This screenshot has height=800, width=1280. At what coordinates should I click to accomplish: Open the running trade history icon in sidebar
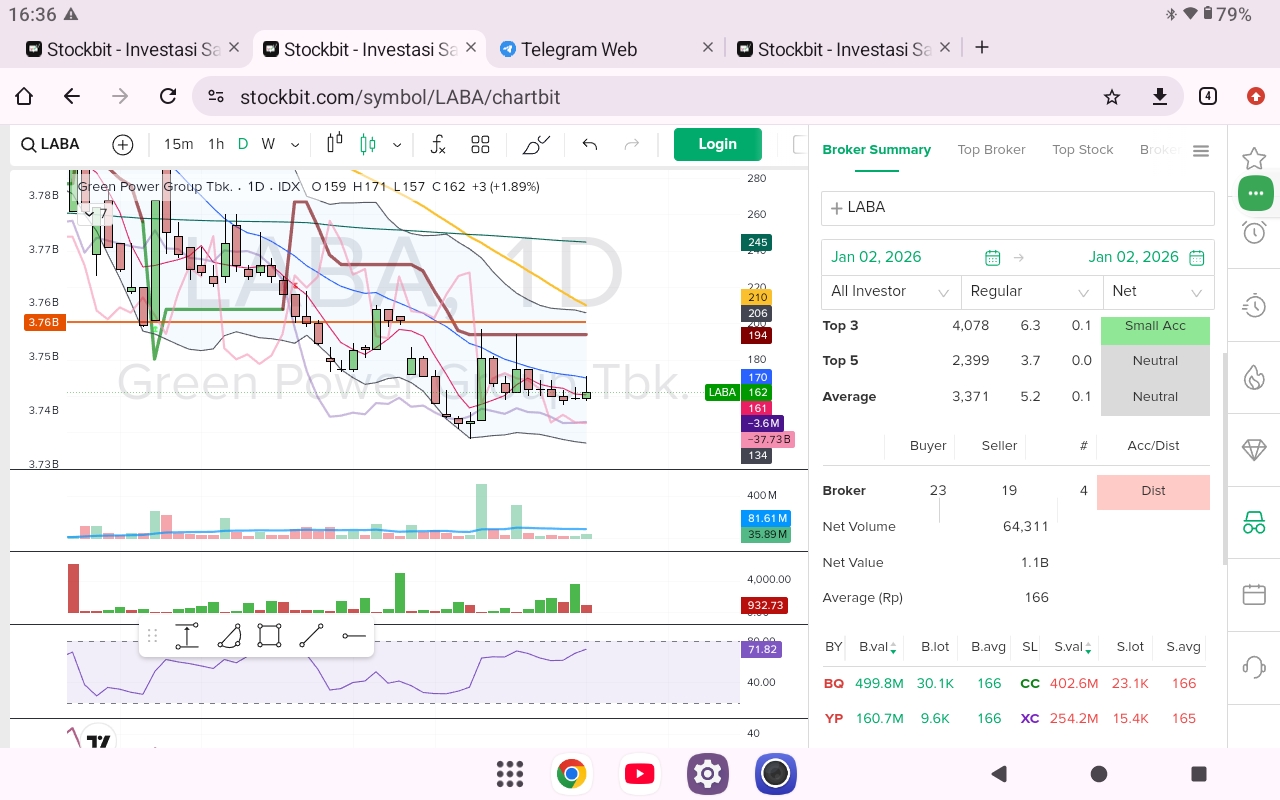pyautogui.click(x=1254, y=305)
